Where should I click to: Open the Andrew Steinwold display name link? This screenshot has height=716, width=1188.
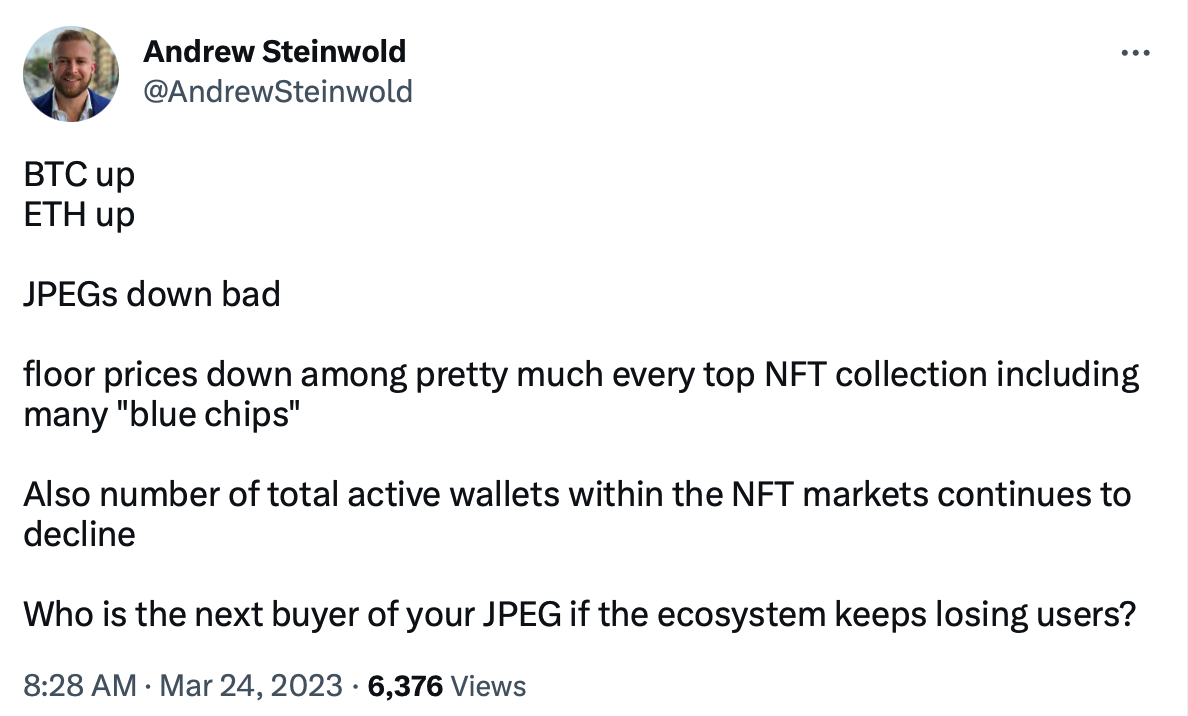274,51
